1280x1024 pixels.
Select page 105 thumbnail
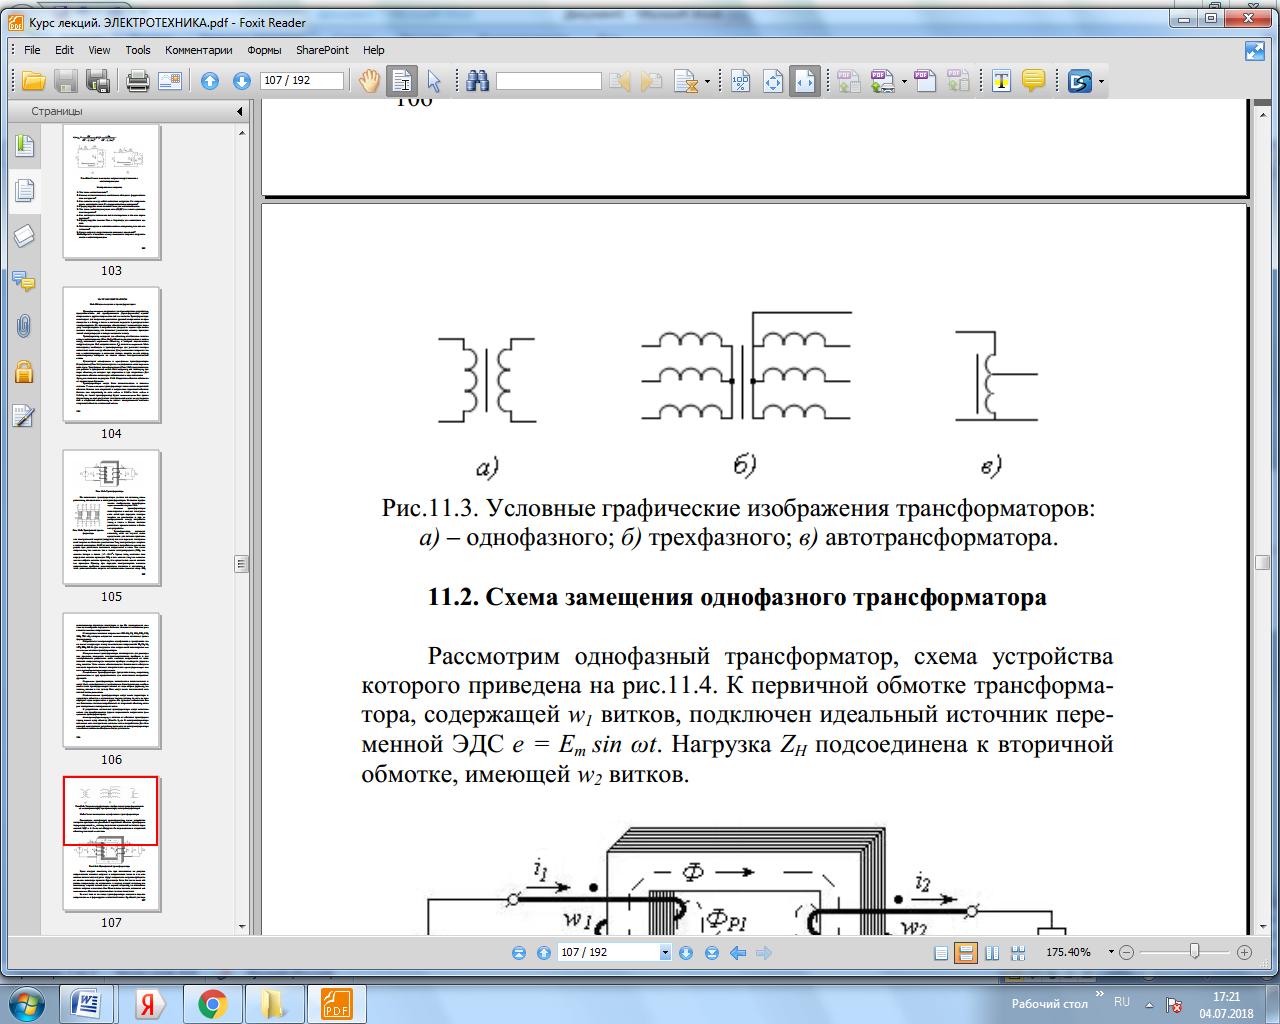(111, 518)
